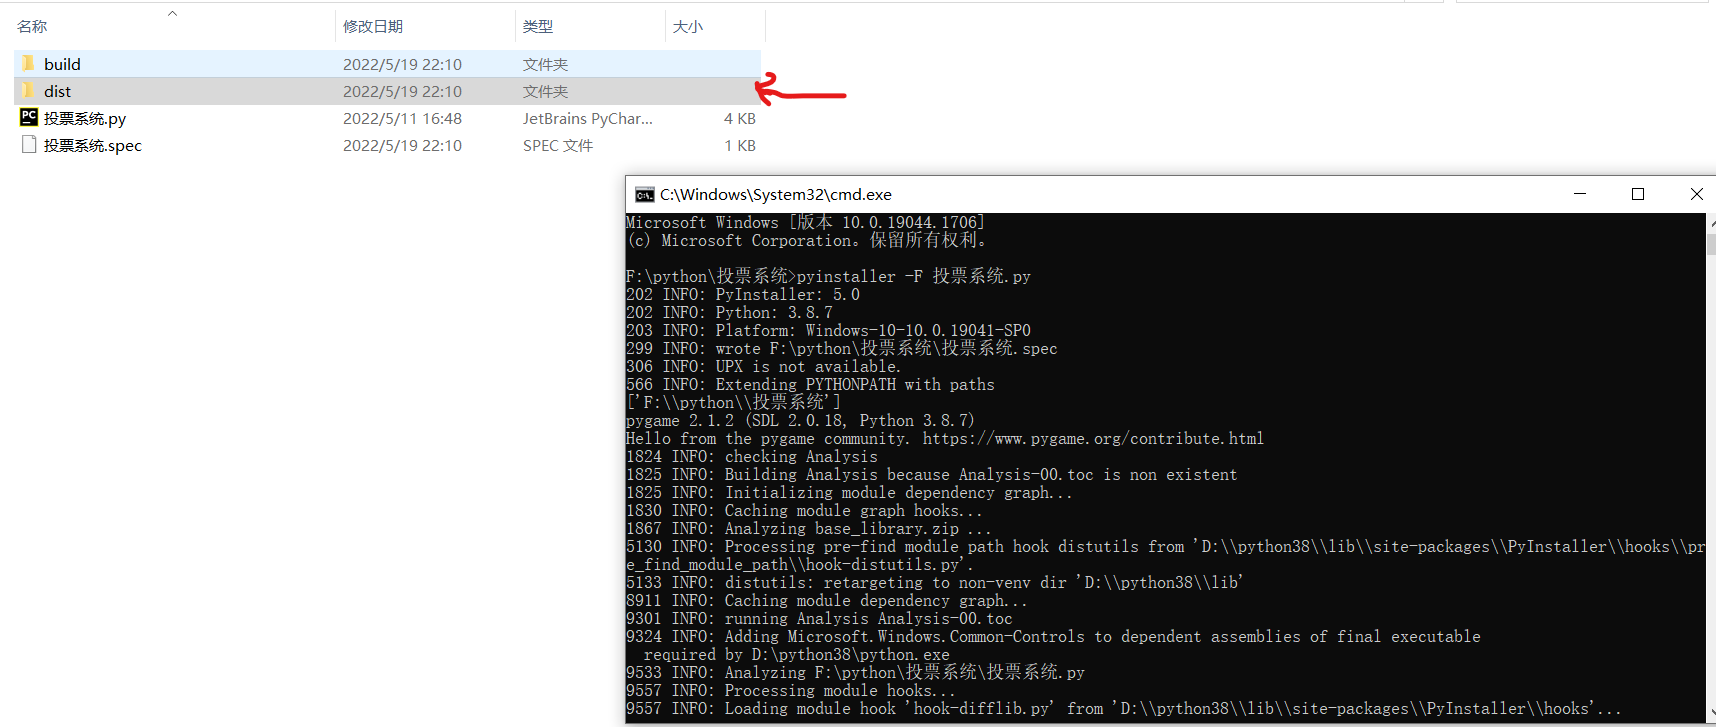The width and height of the screenshot is (1716, 727).
Task: Click build's date 2022/5/19 22:10
Action: [402, 64]
